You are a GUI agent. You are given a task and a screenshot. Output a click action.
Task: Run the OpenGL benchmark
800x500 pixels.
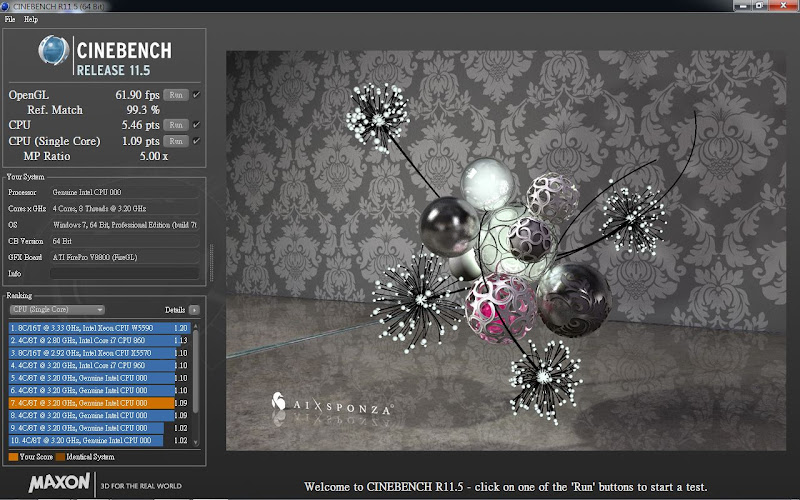pos(176,95)
